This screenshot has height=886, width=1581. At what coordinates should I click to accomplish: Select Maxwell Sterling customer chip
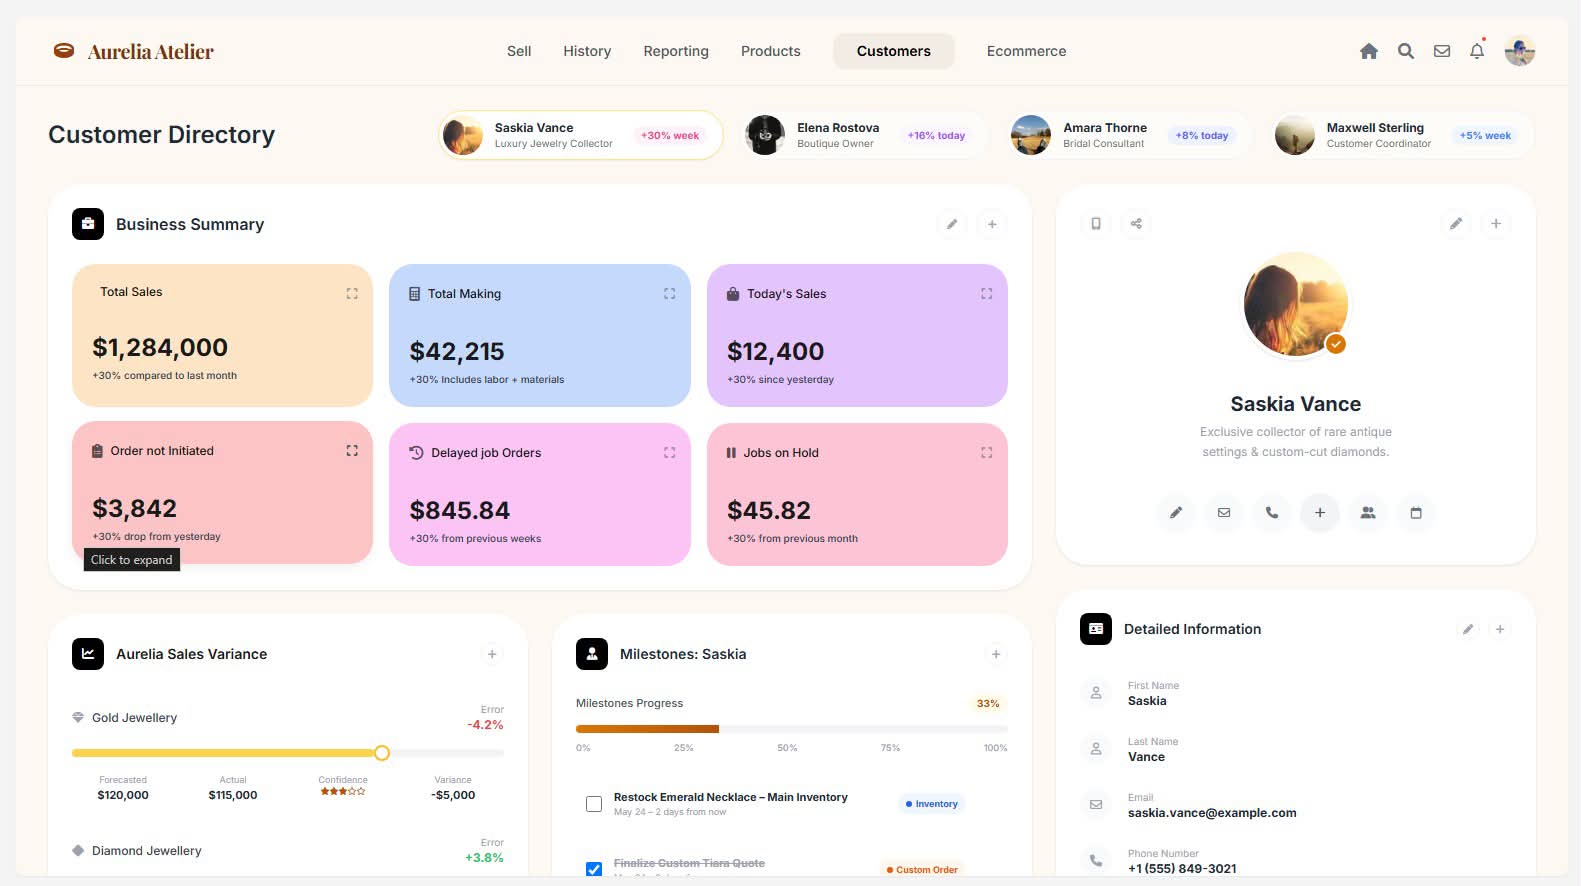[1401, 135]
